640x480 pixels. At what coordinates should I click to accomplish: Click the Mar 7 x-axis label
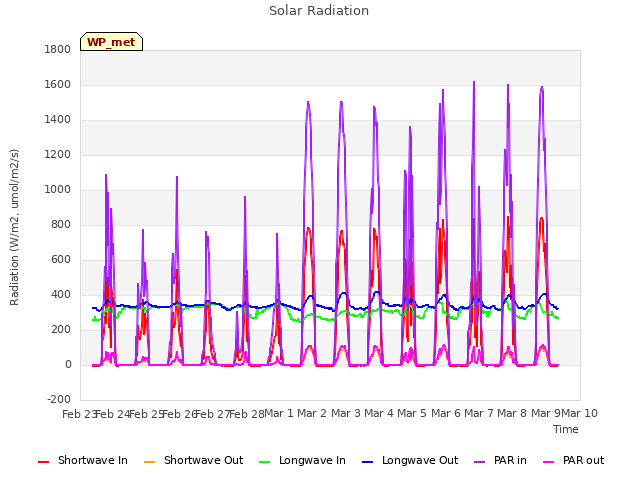pos(479,413)
